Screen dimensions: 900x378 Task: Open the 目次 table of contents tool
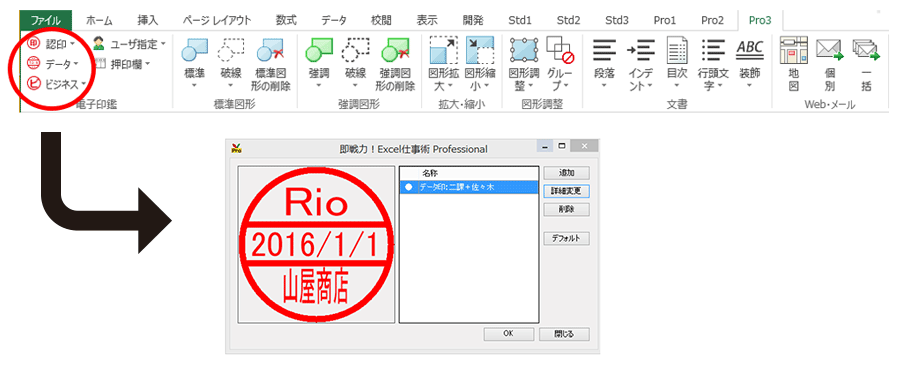coord(677,64)
